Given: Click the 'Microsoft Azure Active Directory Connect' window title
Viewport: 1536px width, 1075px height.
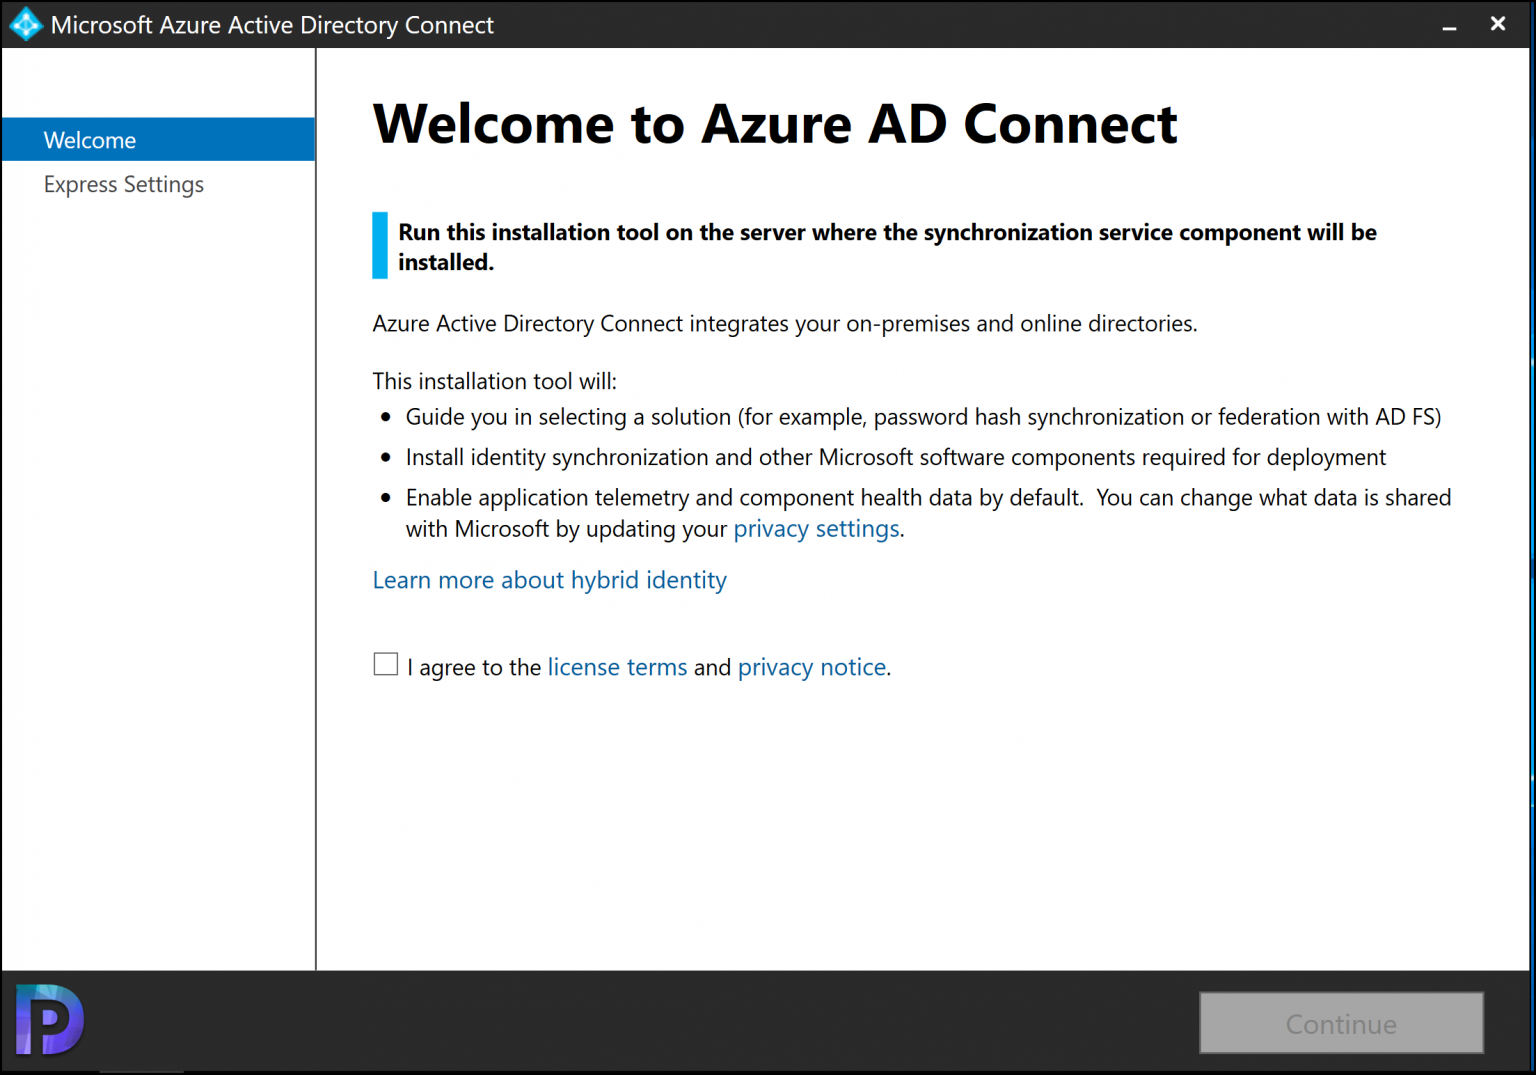Looking at the screenshot, I should pyautogui.click(x=272, y=25).
